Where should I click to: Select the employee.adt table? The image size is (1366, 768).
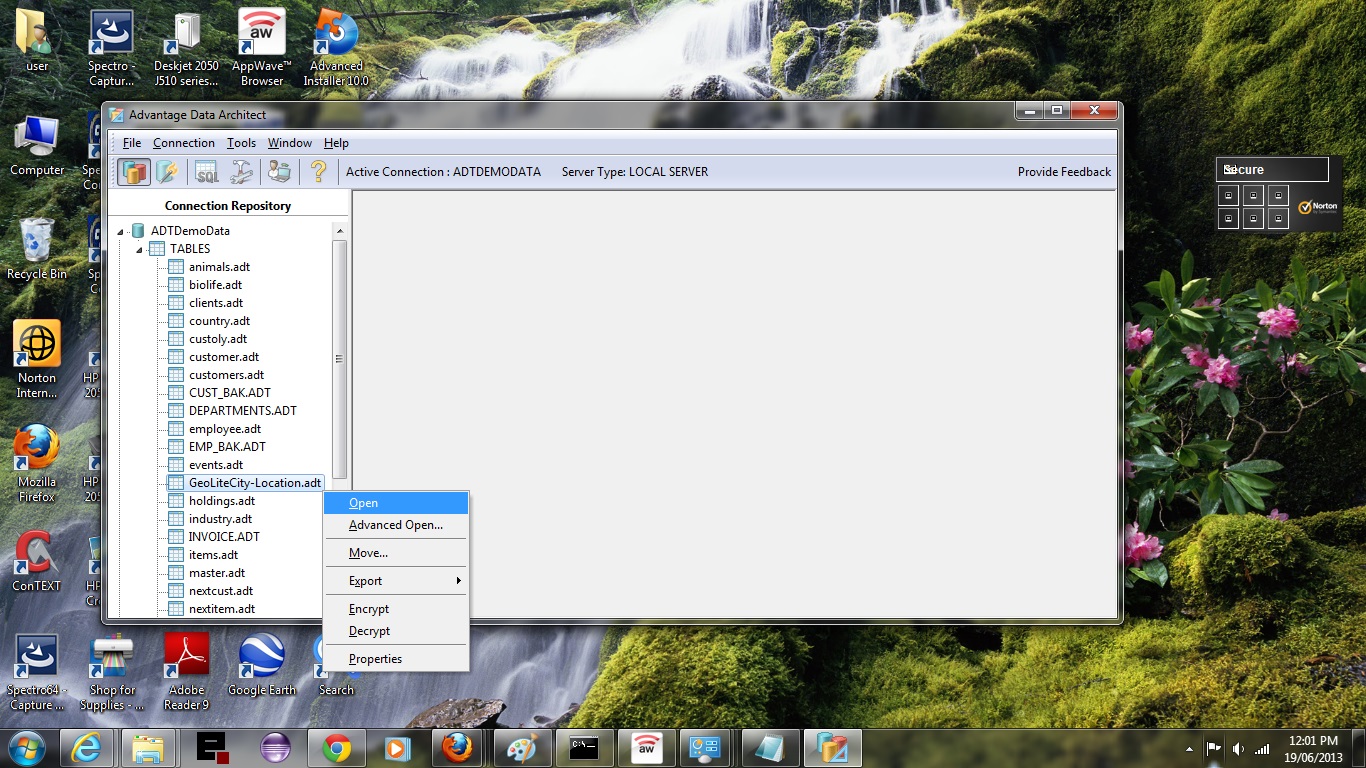[224, 429]
